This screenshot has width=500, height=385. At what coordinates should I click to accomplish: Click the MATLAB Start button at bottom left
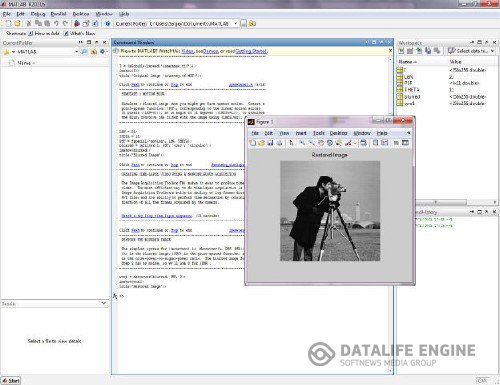point(11,380)
